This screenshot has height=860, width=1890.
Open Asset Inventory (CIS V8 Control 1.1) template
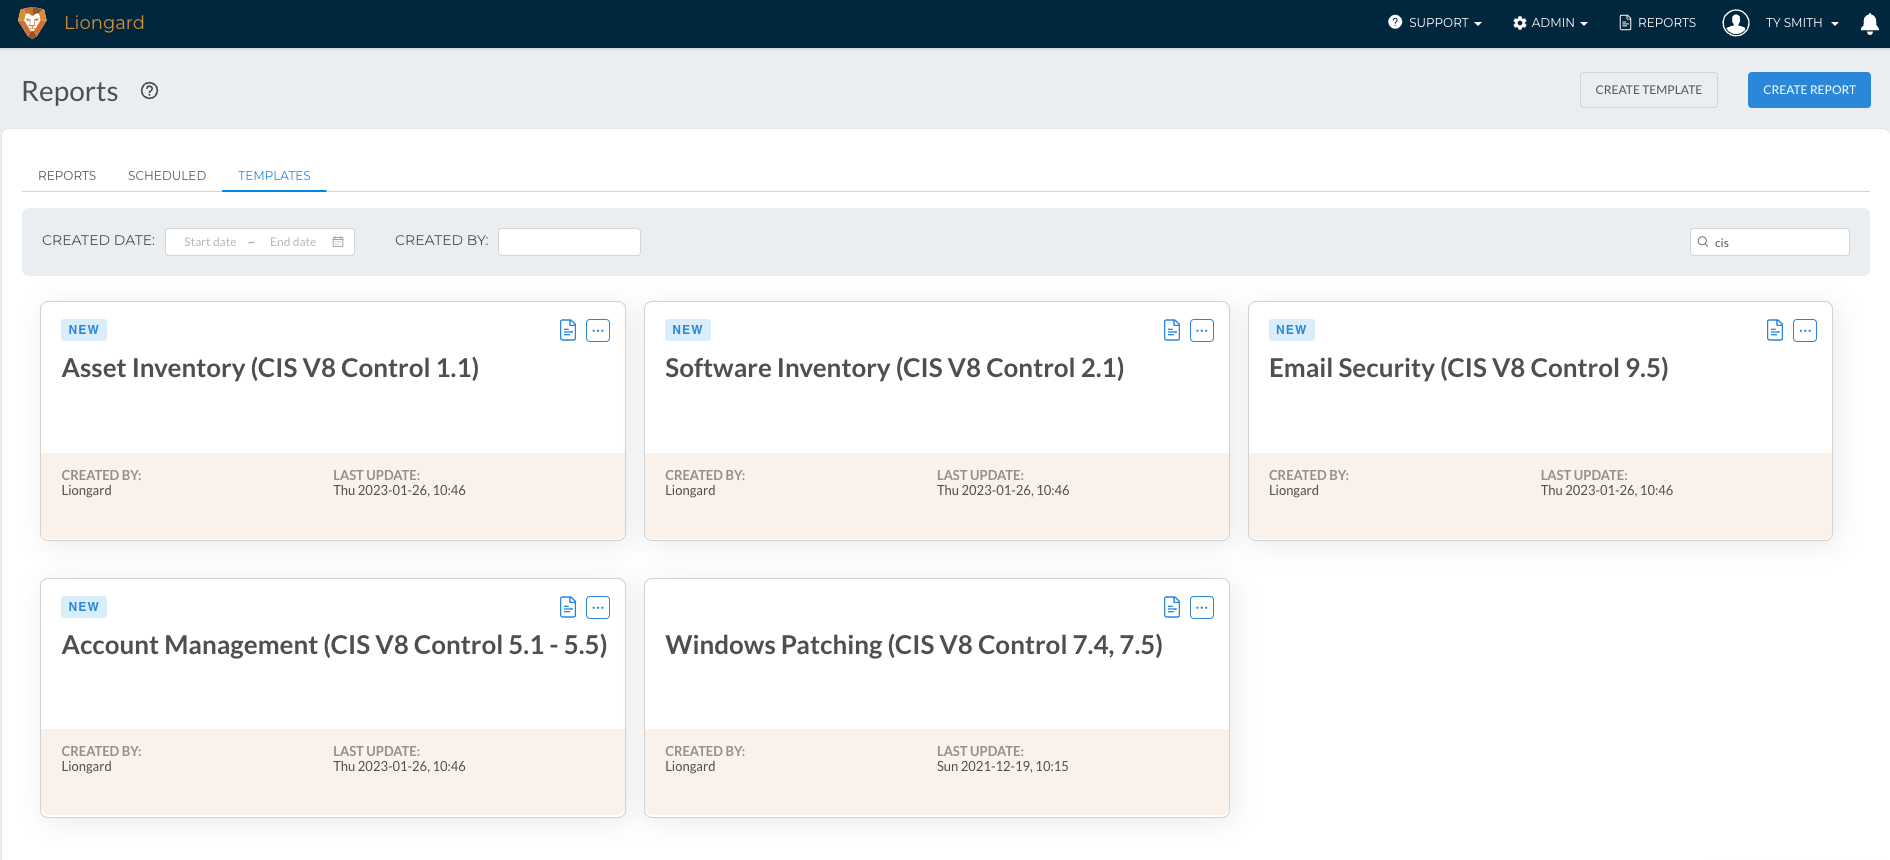pos(270,368)
